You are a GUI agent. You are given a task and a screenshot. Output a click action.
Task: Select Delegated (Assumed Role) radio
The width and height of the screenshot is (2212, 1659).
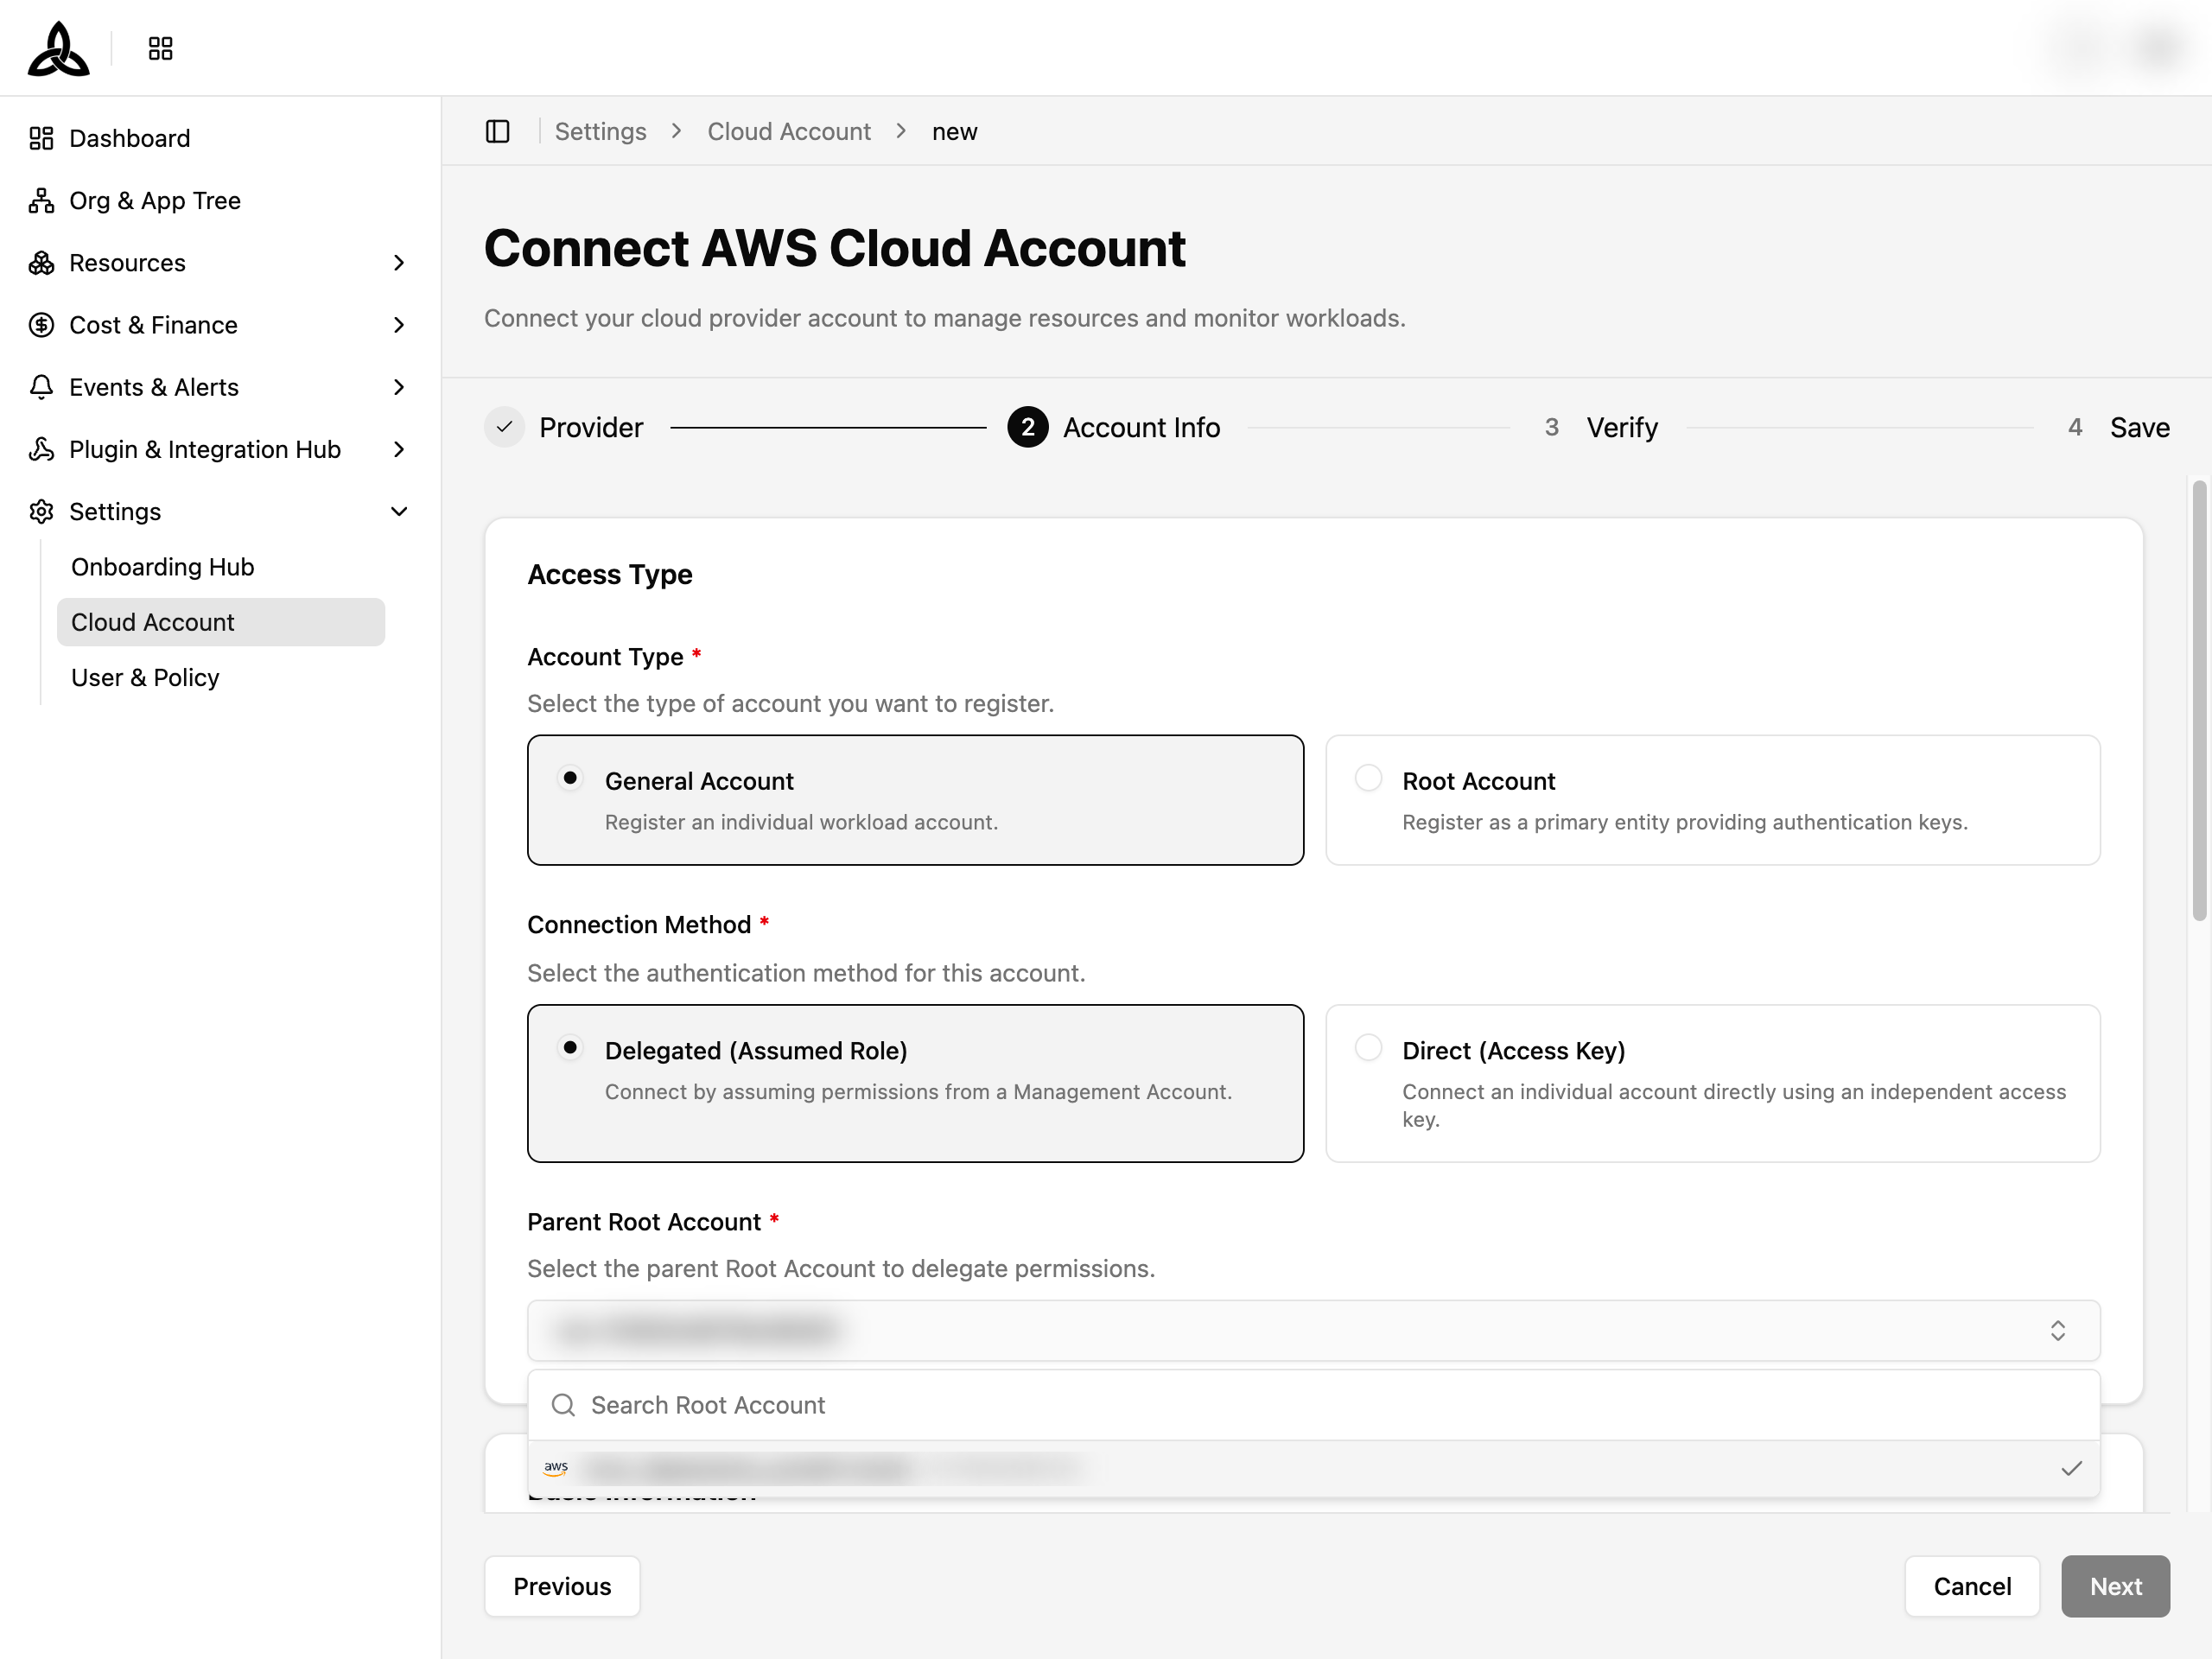coord(570,1047)
